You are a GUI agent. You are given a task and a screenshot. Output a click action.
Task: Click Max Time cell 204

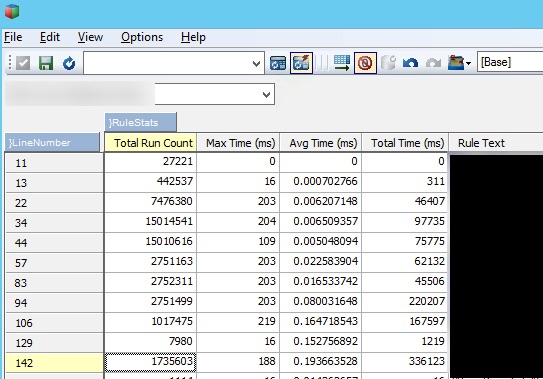coord(238,222)
